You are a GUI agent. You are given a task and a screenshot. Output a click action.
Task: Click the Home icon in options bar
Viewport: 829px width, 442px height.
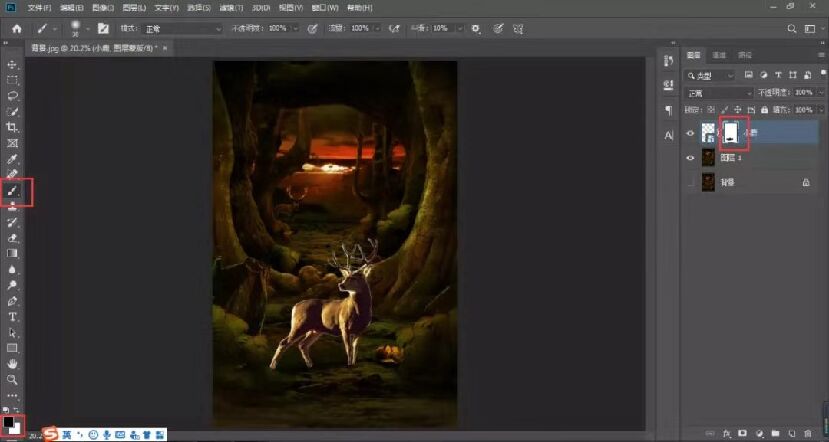click(x=17, y=29)
